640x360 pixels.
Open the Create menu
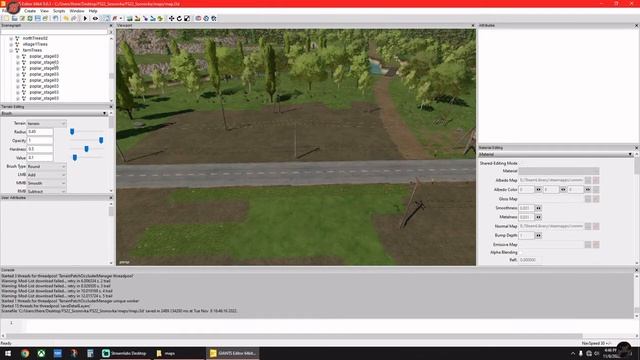click(30, 11)
